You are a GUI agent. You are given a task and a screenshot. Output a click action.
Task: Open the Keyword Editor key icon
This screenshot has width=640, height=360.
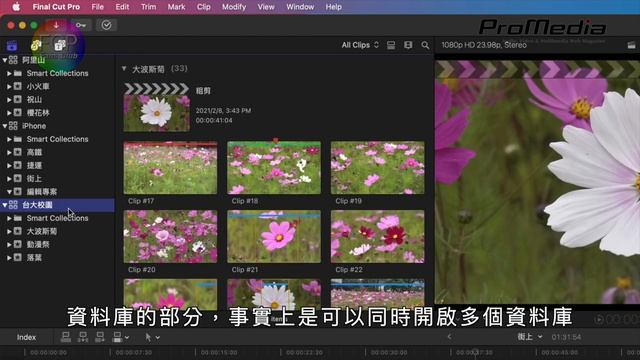point(81,25)
